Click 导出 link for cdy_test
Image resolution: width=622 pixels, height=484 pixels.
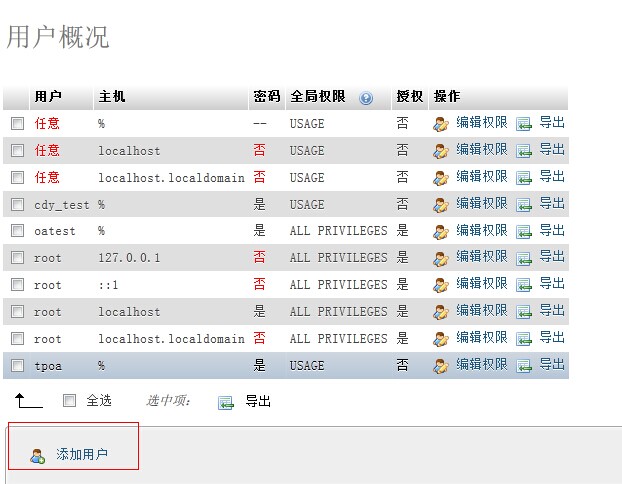click(552, 203)
